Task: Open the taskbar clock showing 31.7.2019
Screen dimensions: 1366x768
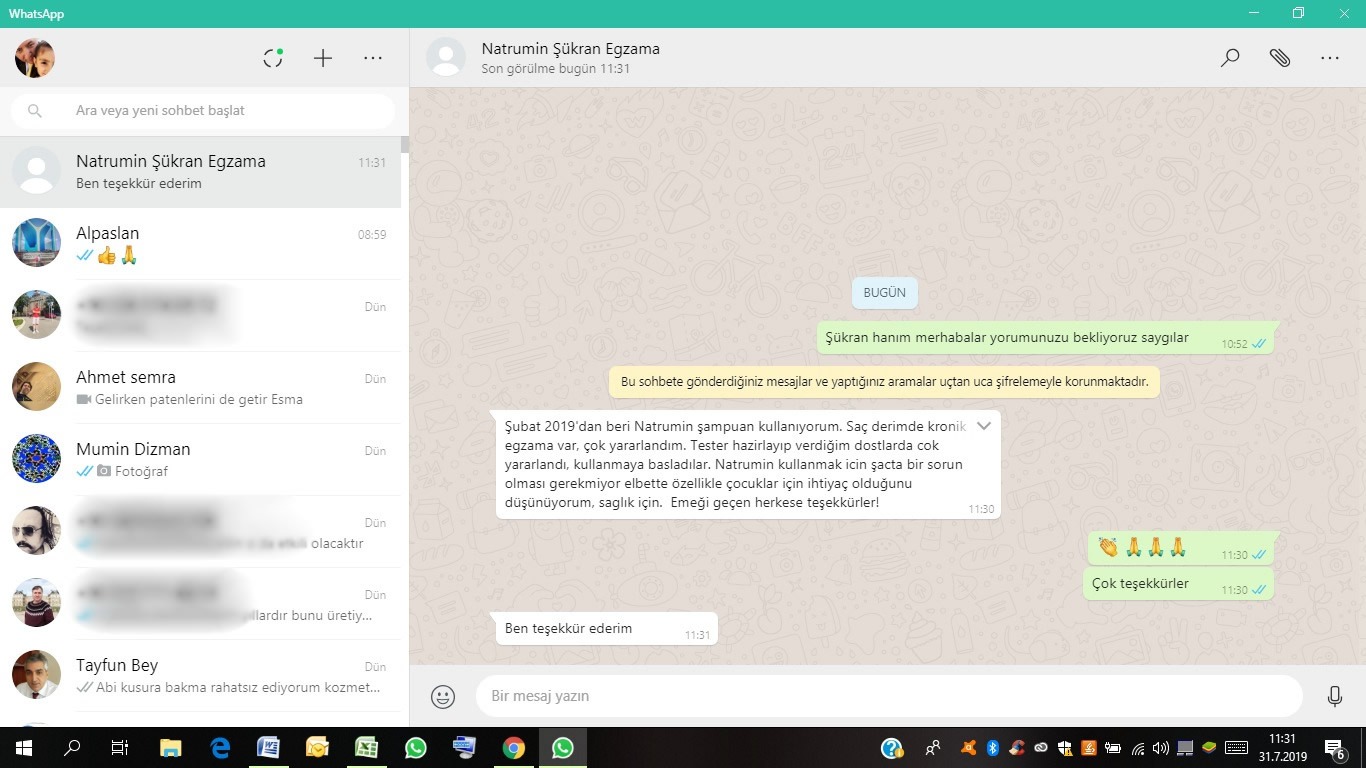Action: point(1282,748)
